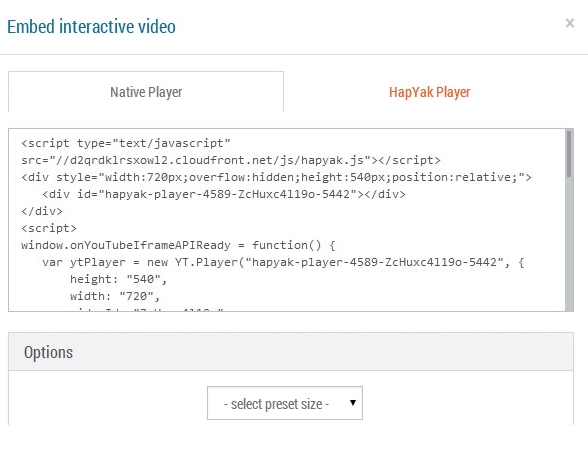This screenshot has height=460, width=588.
Task: Click the Options panel header
Action: tap(291, 352)
